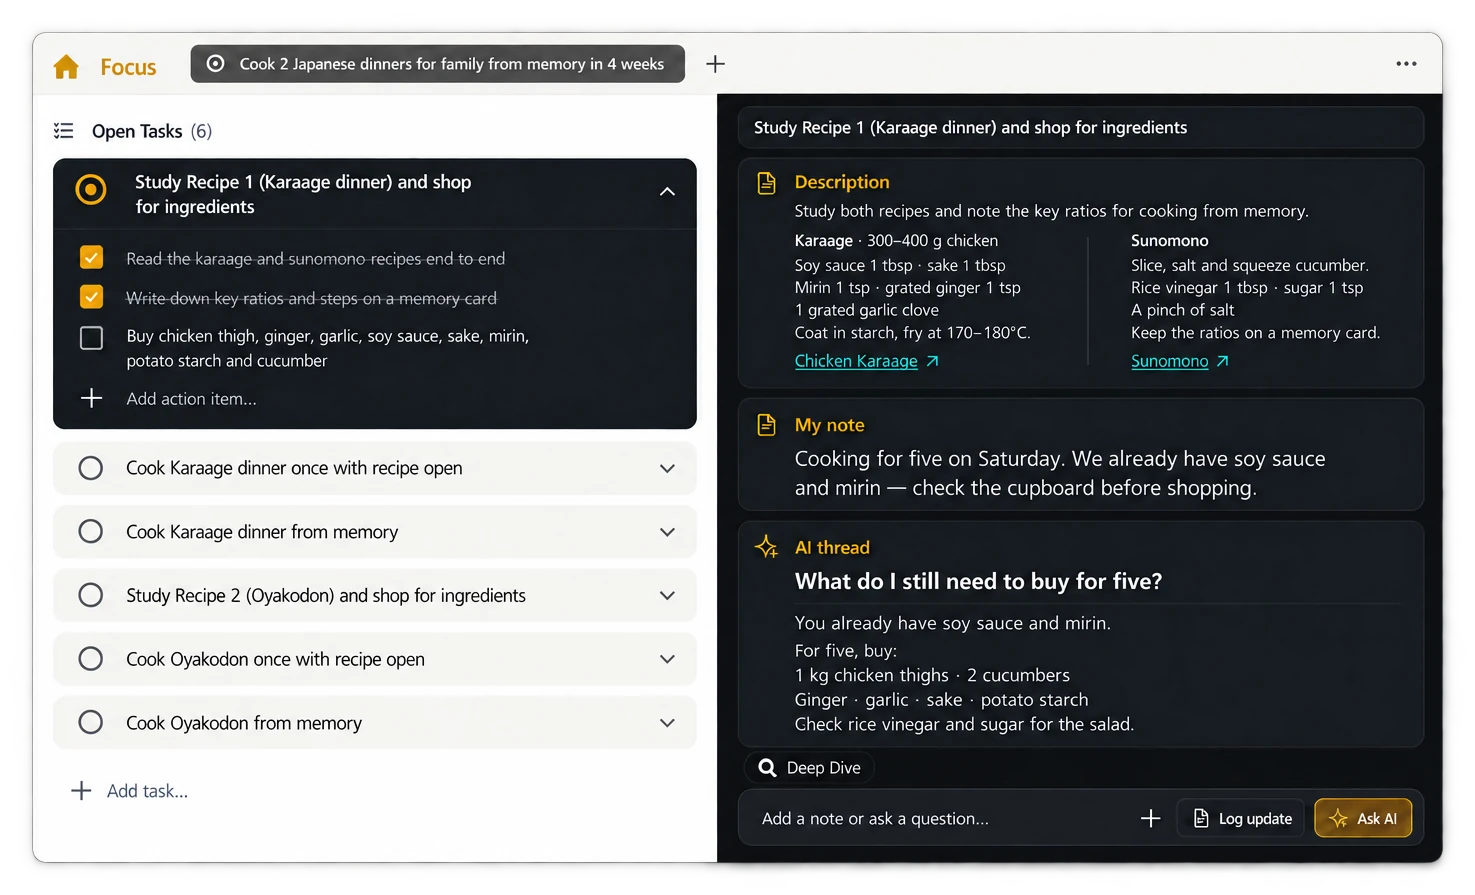Open Chicken Karaage external link arrow

932,361
